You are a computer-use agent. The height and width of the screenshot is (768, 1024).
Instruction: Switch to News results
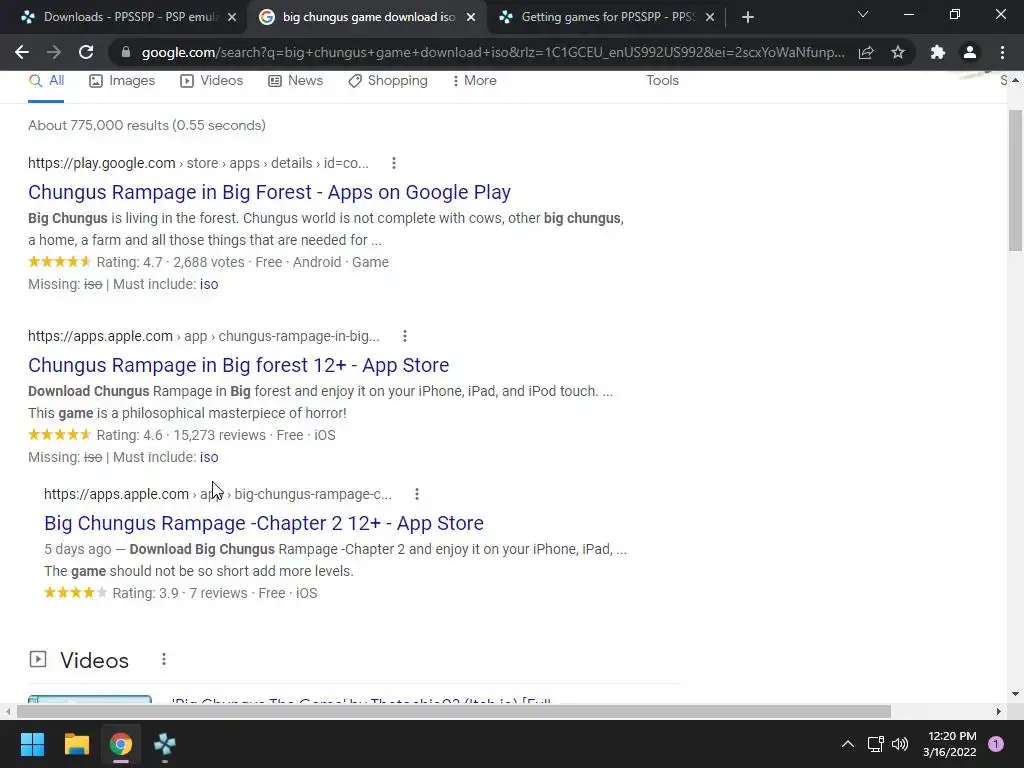click(x=296, y=80)
